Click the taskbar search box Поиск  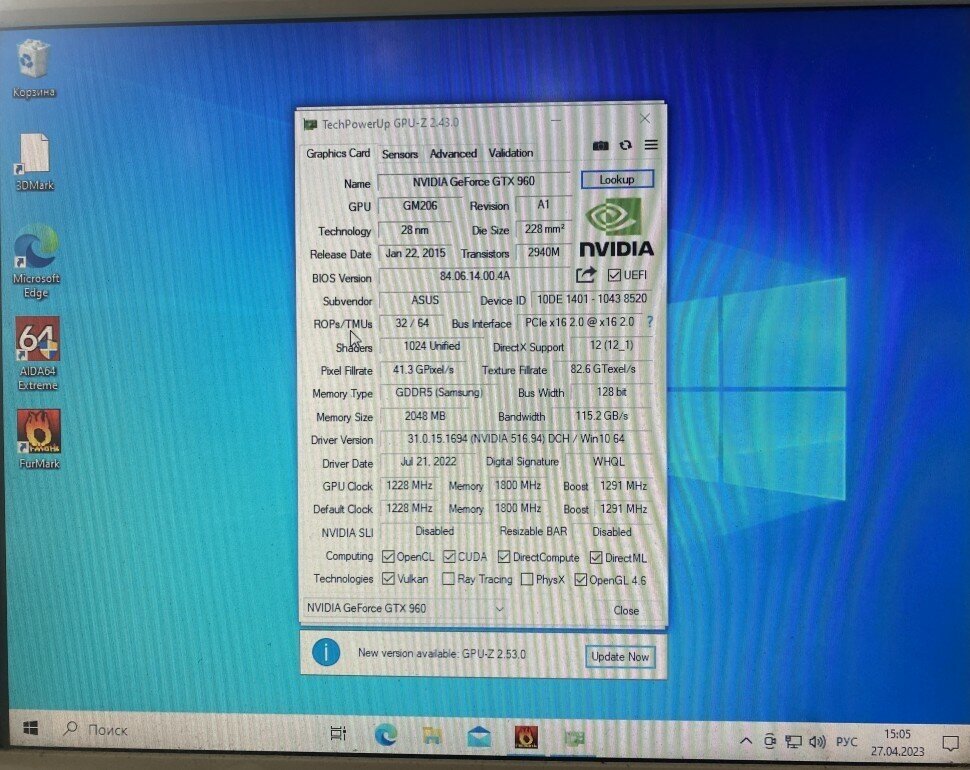(x=108, y=730)
